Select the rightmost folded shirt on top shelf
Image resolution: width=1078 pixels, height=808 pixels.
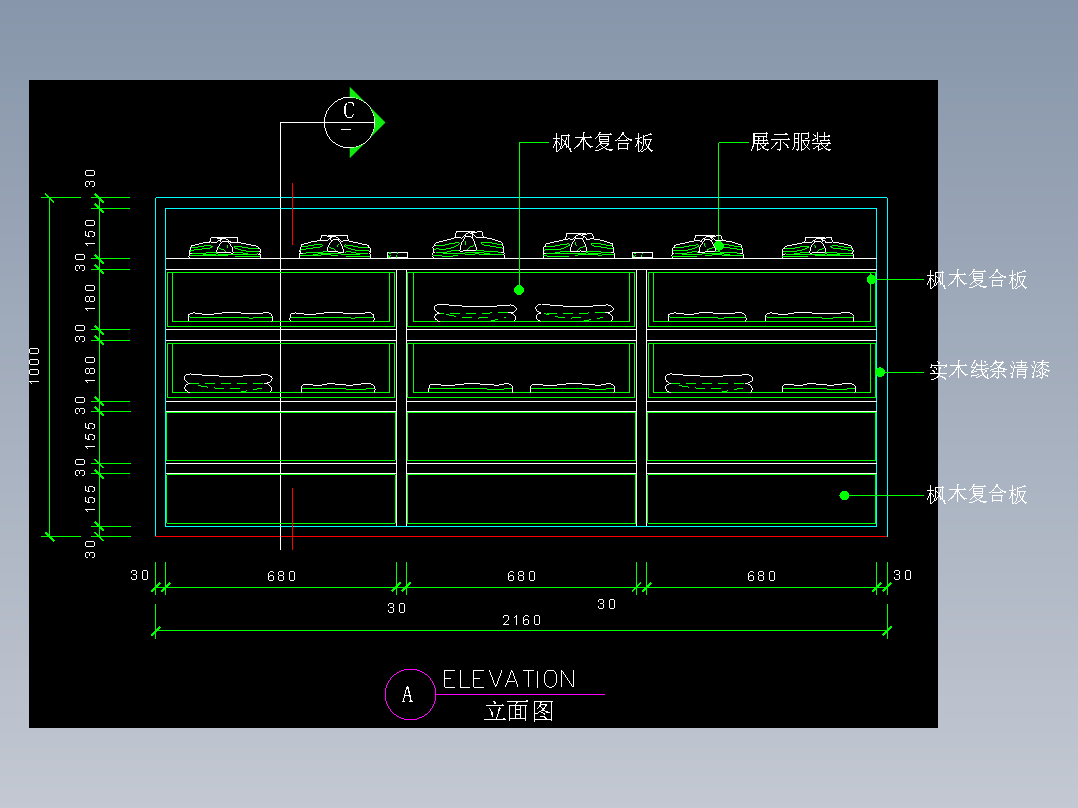coord(818,248)
